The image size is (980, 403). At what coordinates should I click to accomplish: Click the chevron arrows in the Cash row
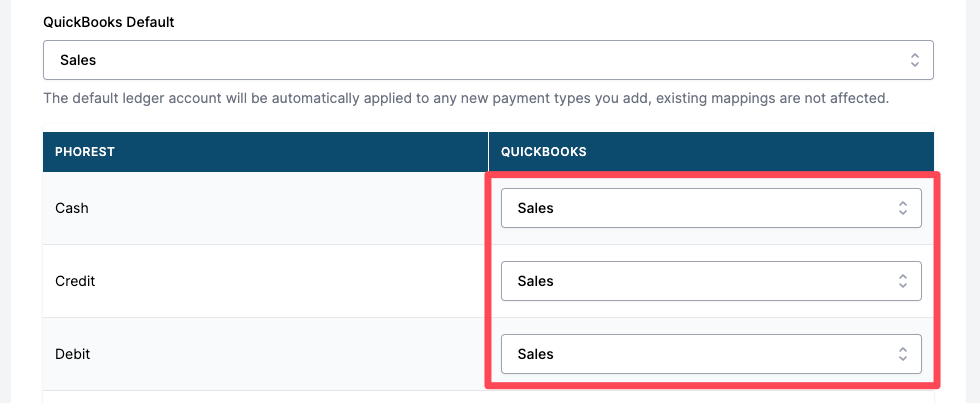[902, 208]
